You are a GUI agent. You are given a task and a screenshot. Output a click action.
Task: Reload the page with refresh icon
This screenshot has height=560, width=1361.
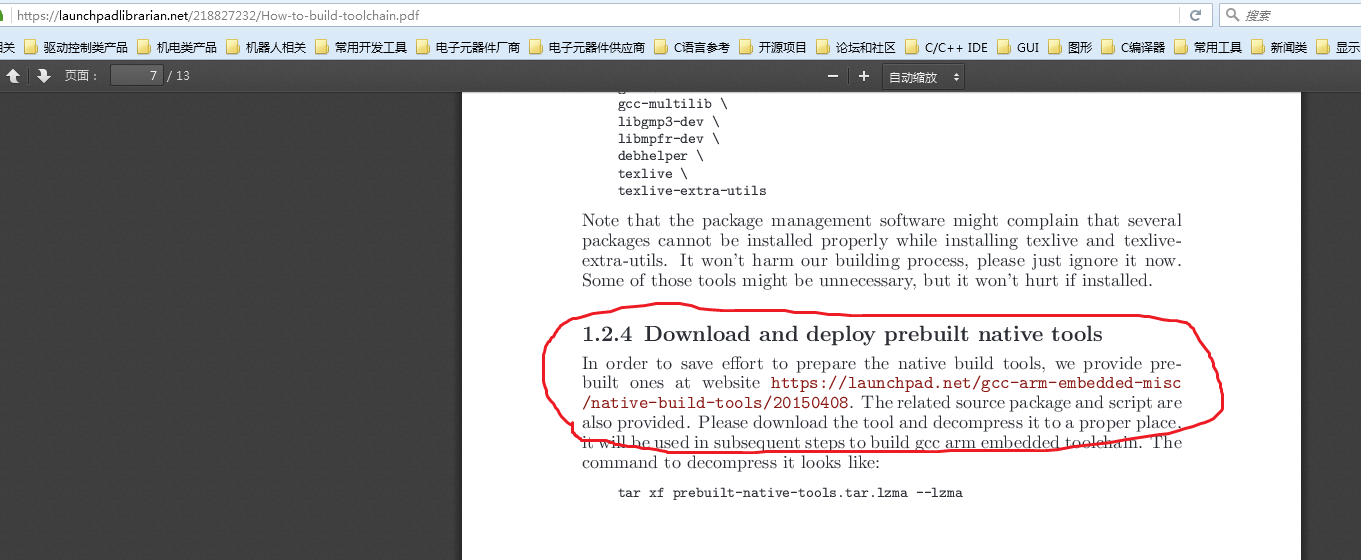tap(1195, 15)
